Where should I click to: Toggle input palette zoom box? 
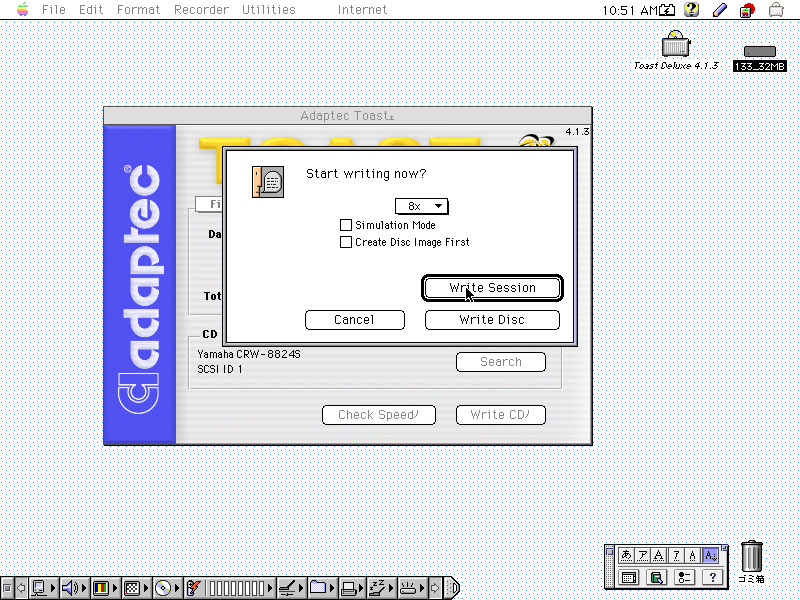click(x=724, y=547)
